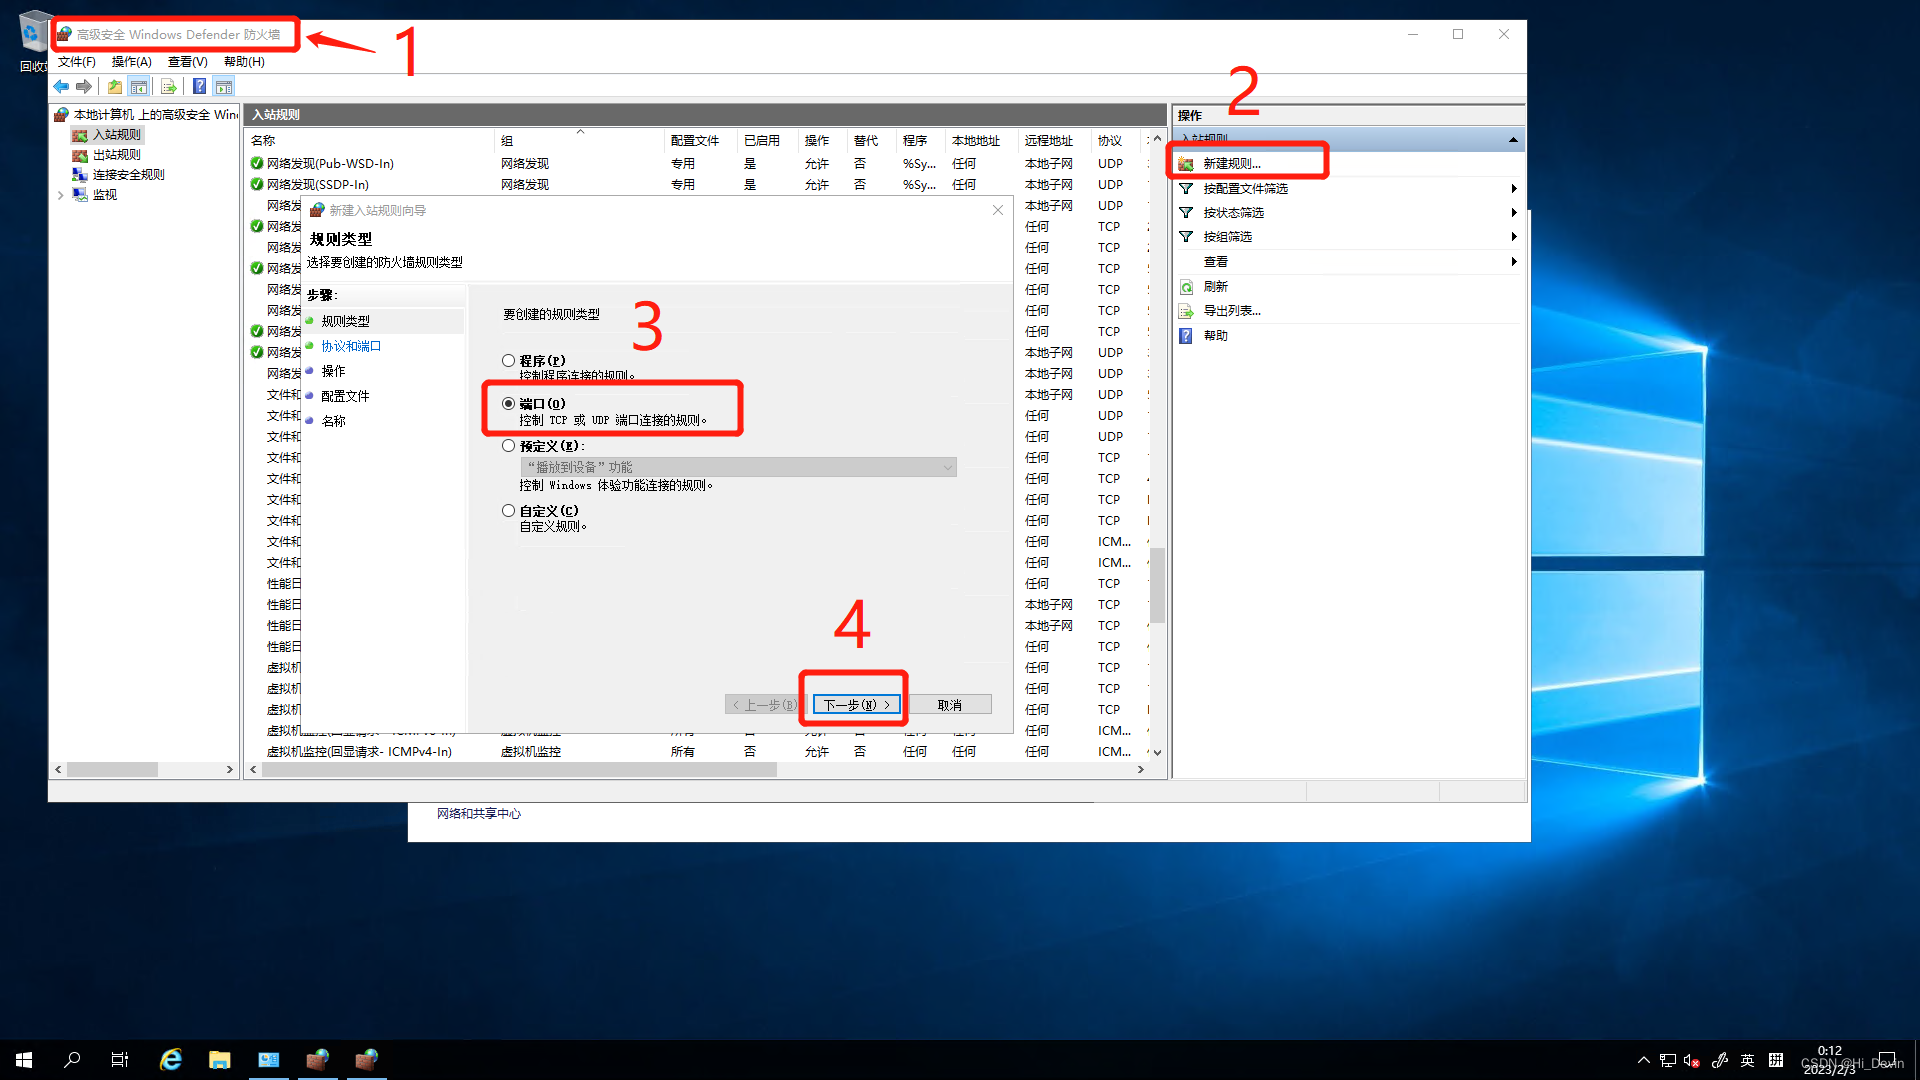The width and height of the screenshot is (1920, 1080).
Task: Click the Back arrow toolbar icon
Action: point(61,87)
